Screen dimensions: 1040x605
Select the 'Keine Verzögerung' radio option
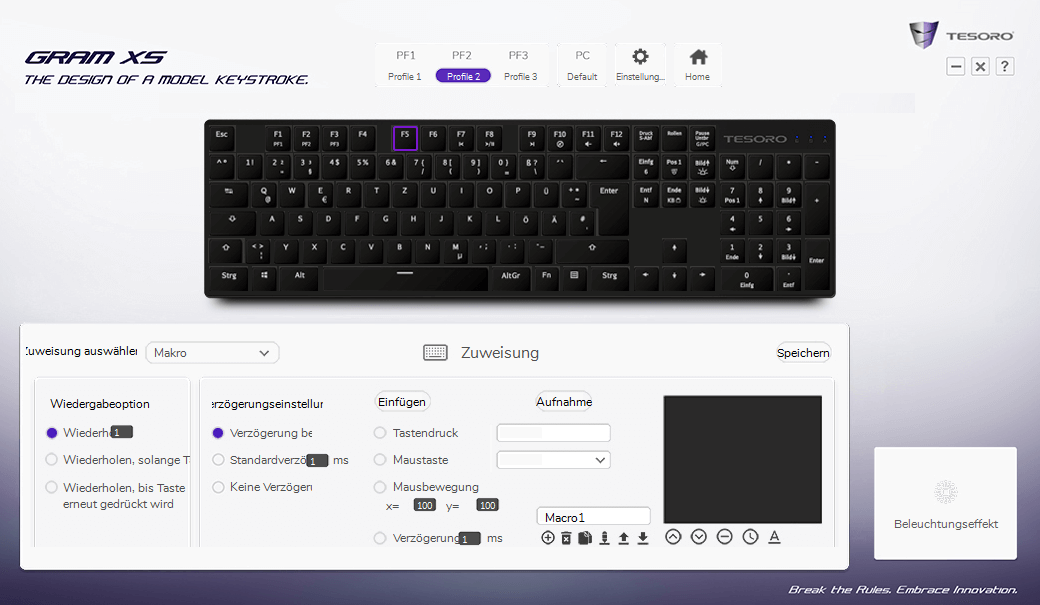click(218, 487)
